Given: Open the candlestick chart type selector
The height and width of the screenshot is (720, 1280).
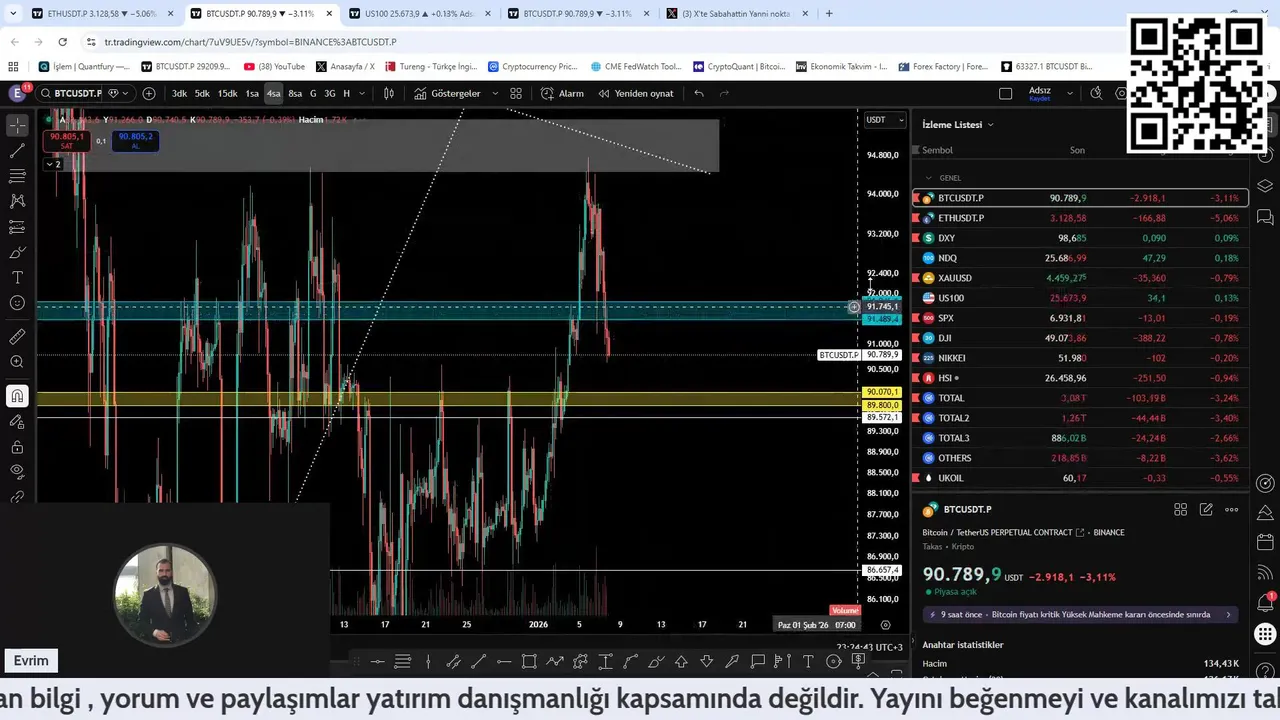Looking at the screenshot, I should pos(389,93).
